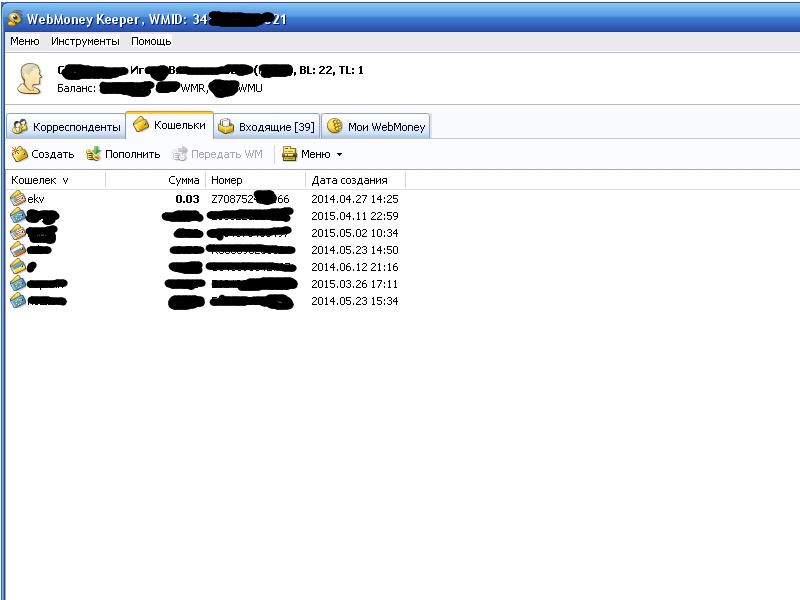This screenshot has width=800, height=600.
Task: Click the Создать wallet creation icon
Action: coord(19,154)
